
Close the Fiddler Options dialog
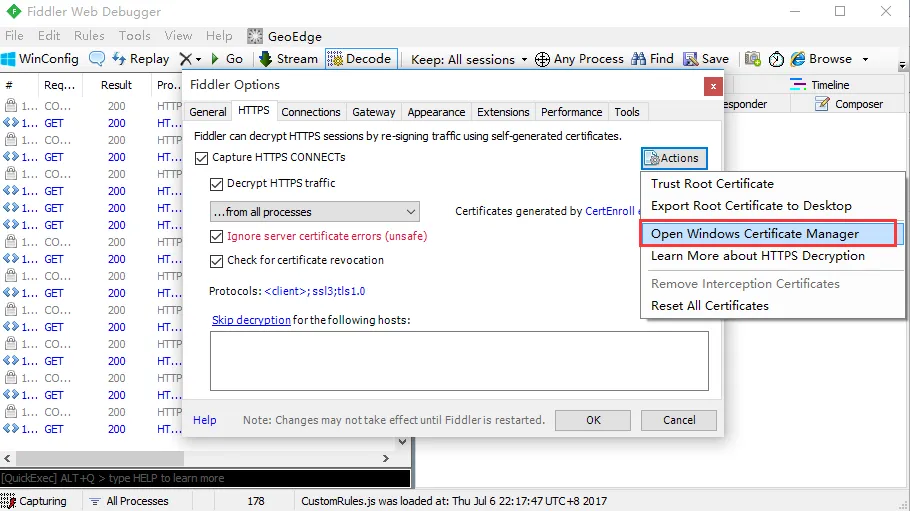click(x=713, y=87)
